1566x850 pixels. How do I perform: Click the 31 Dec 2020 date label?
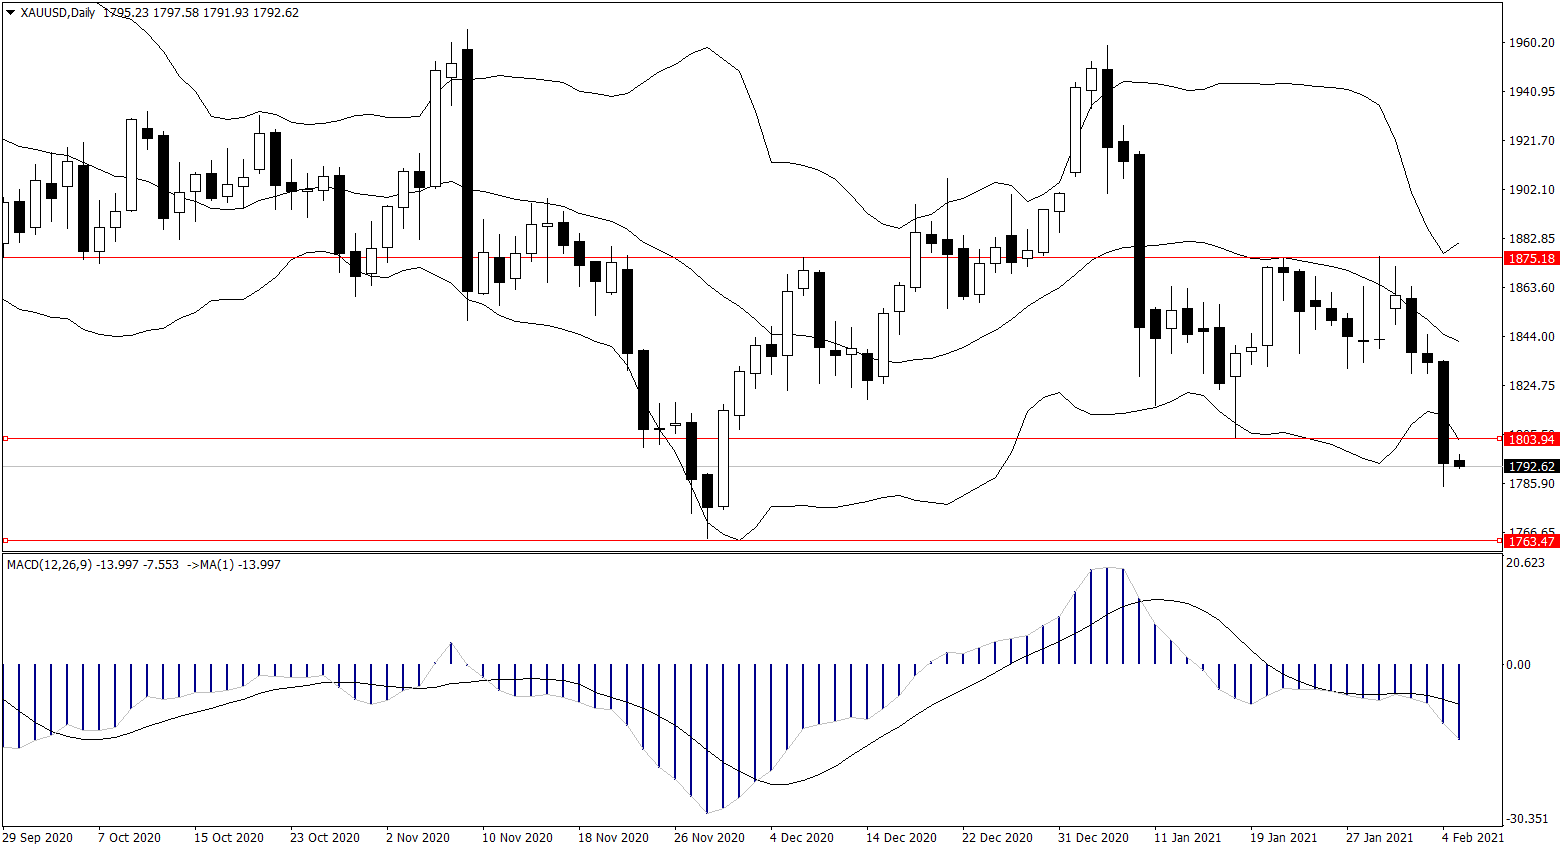click(1093, 837)
